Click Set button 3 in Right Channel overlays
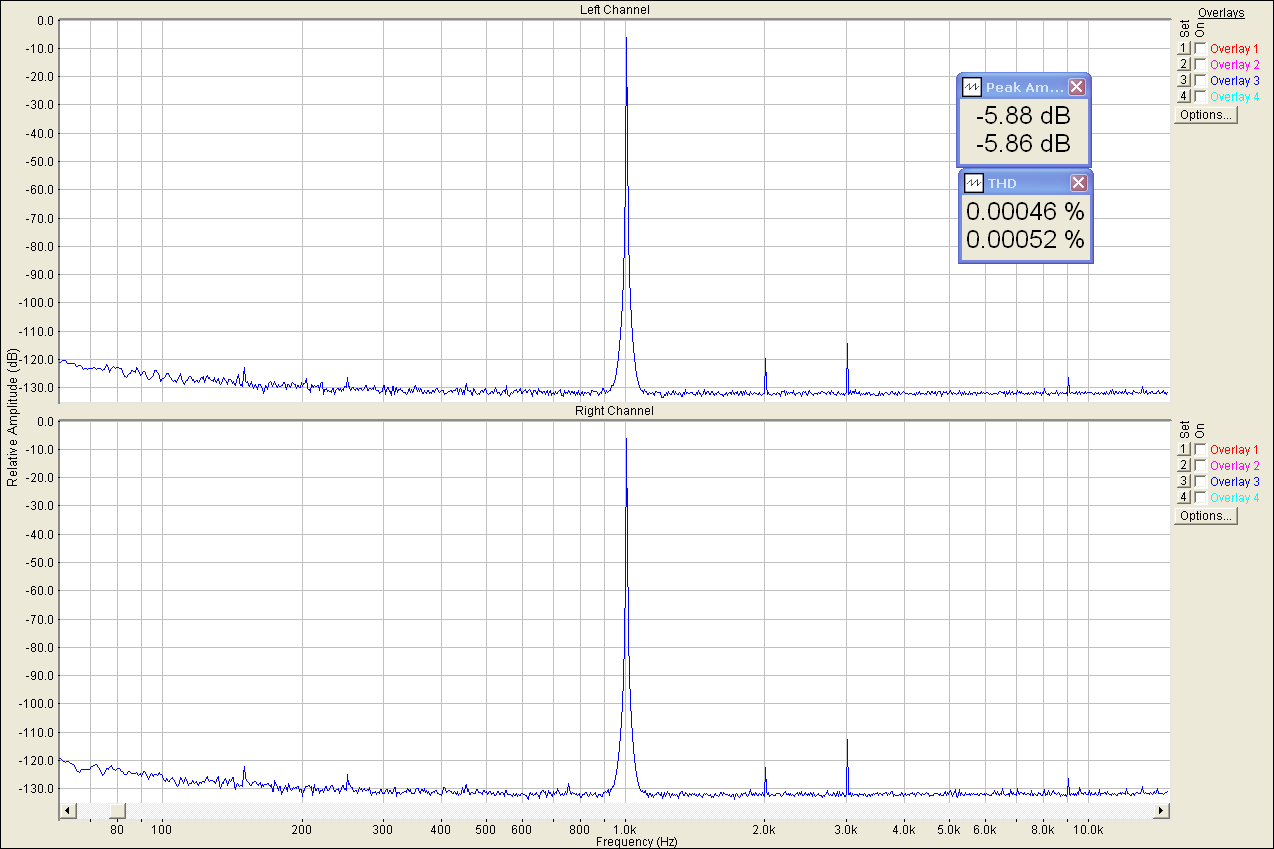Screen dimensions: 1274x849 (1184, 481)
